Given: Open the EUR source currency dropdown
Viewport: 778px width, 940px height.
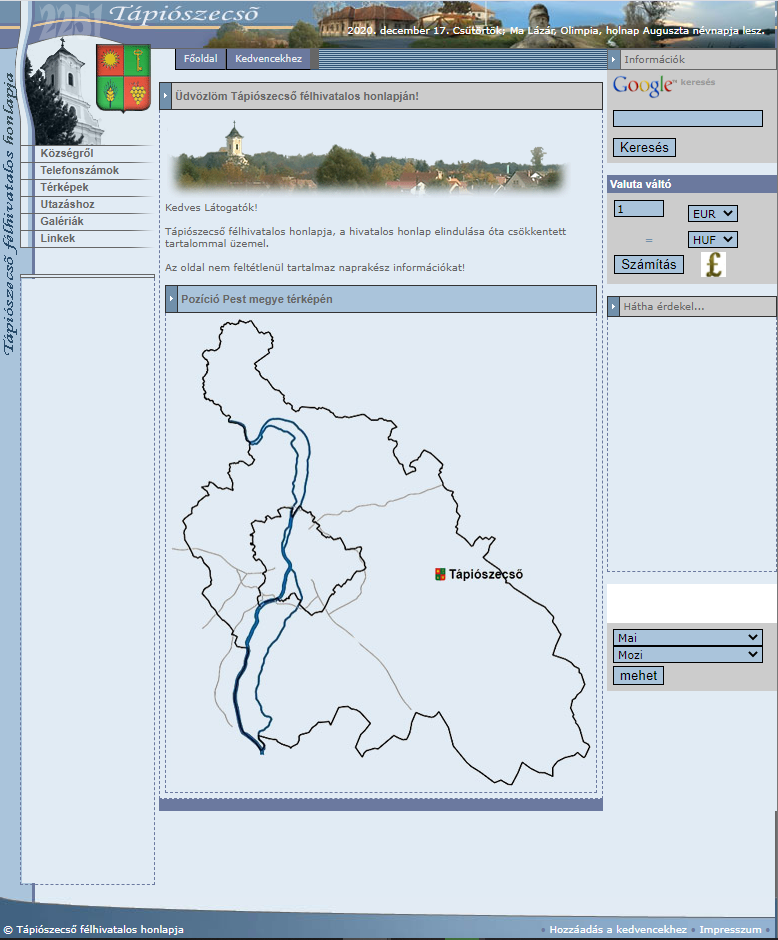Looking at the screenshot, I should coord(712,213).
